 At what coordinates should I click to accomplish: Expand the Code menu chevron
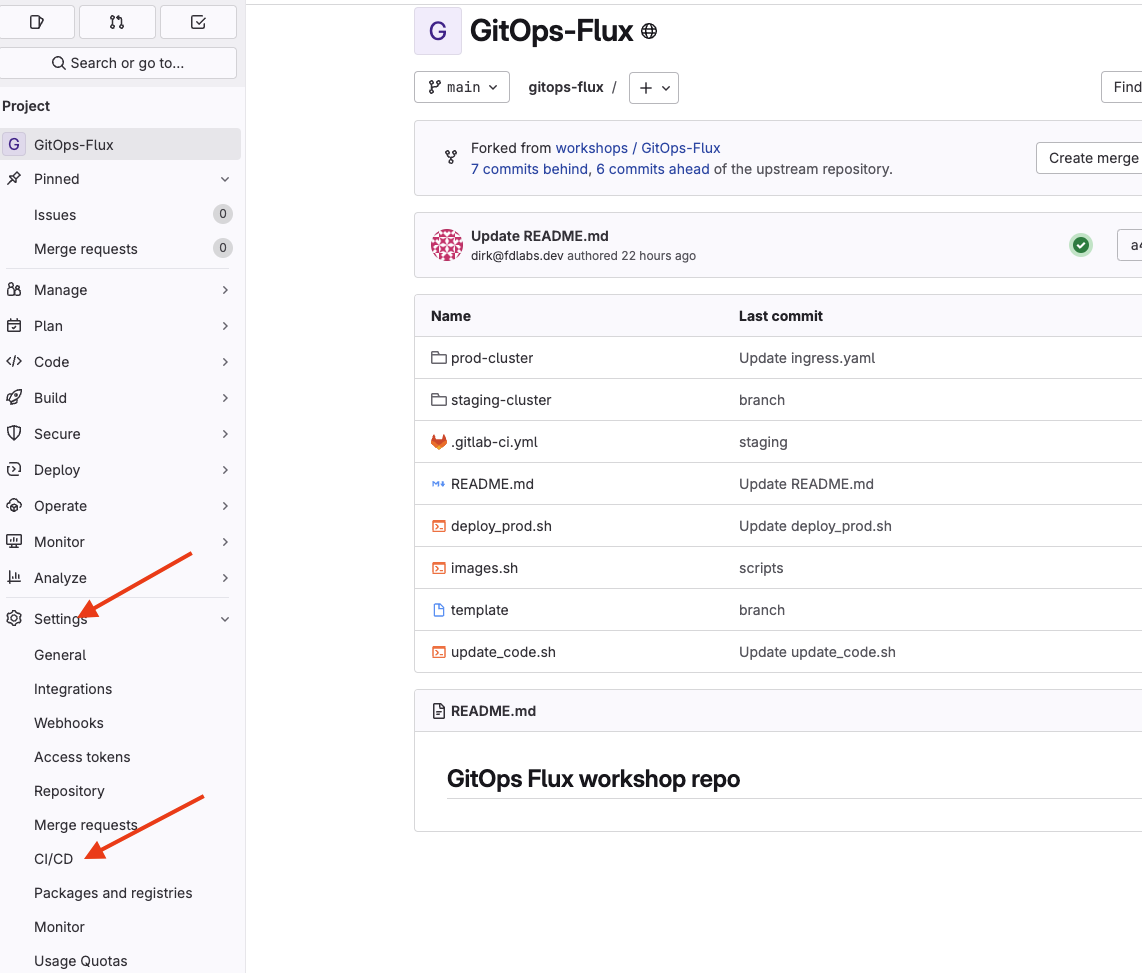pos(225,362)
